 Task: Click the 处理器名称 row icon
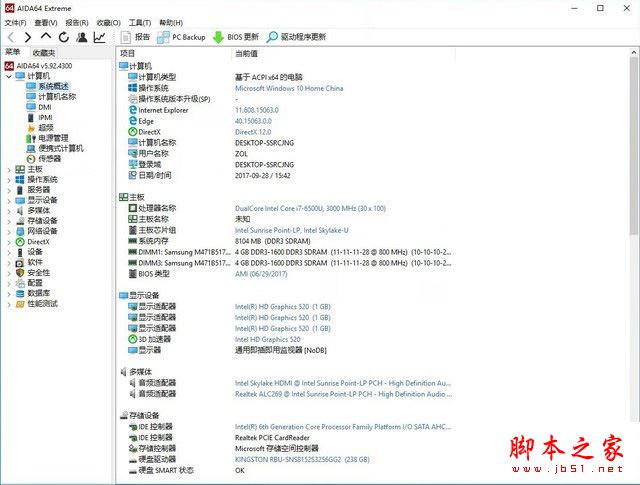(133, 208)
